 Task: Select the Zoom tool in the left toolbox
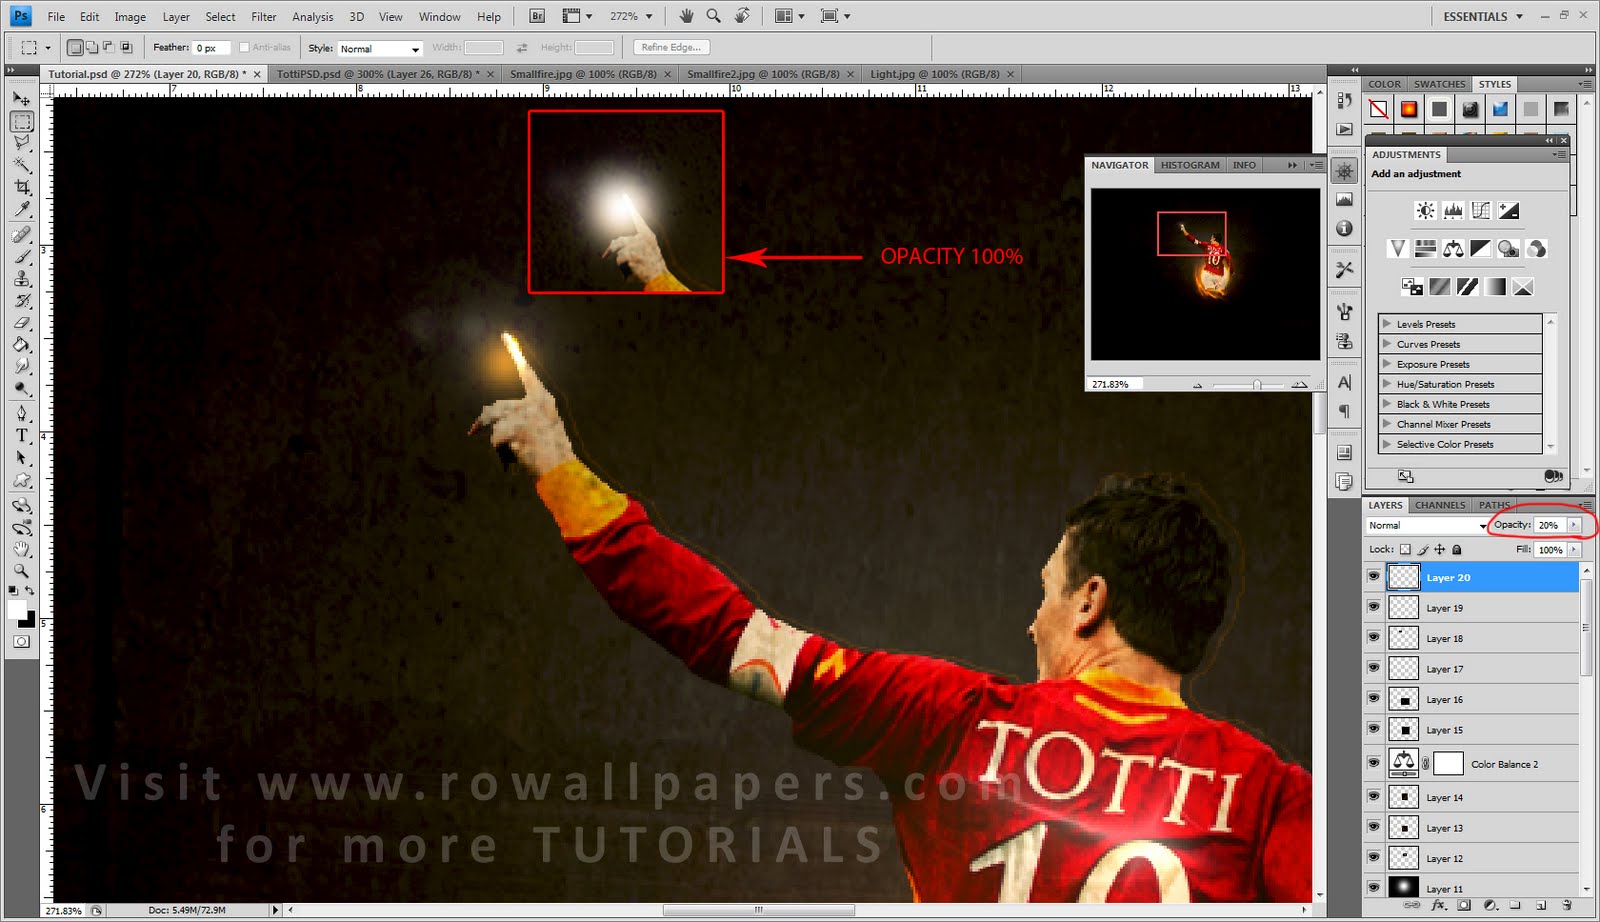[21, 571]
